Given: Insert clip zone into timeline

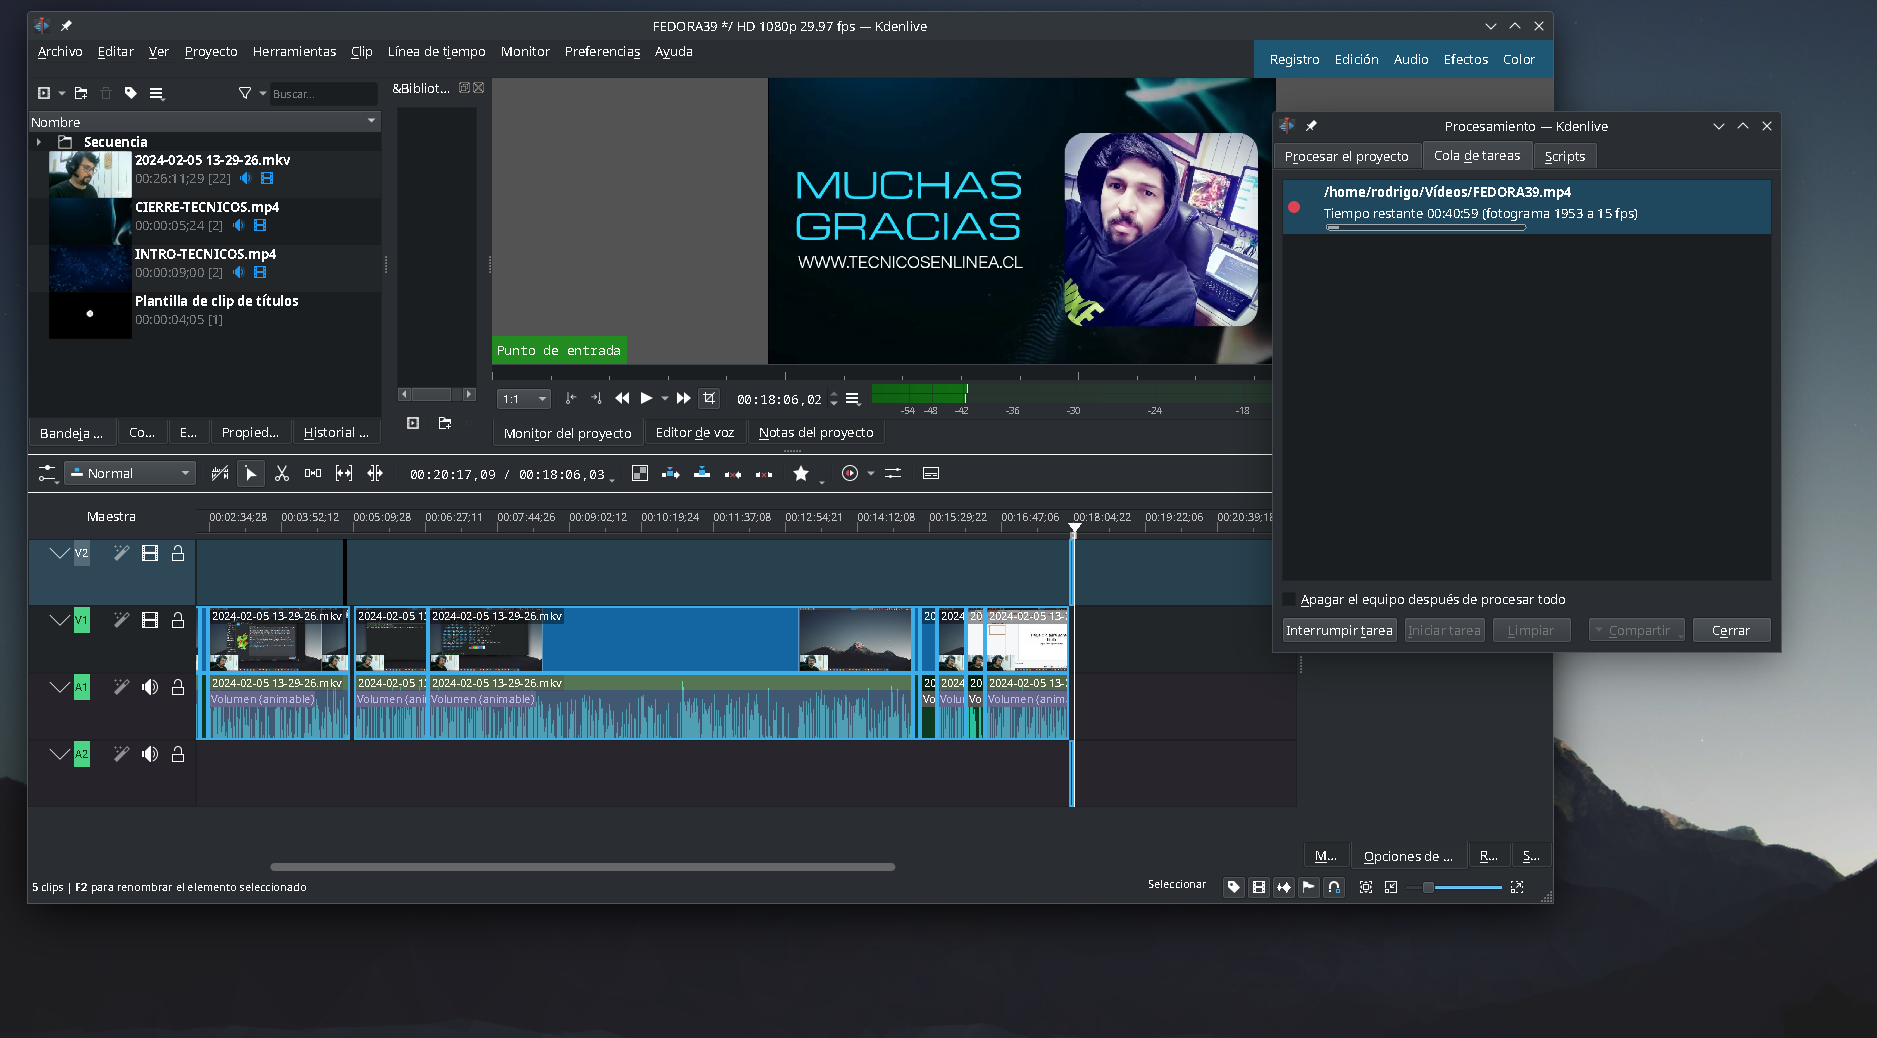Looking at the screenshot, I should 671,473.
